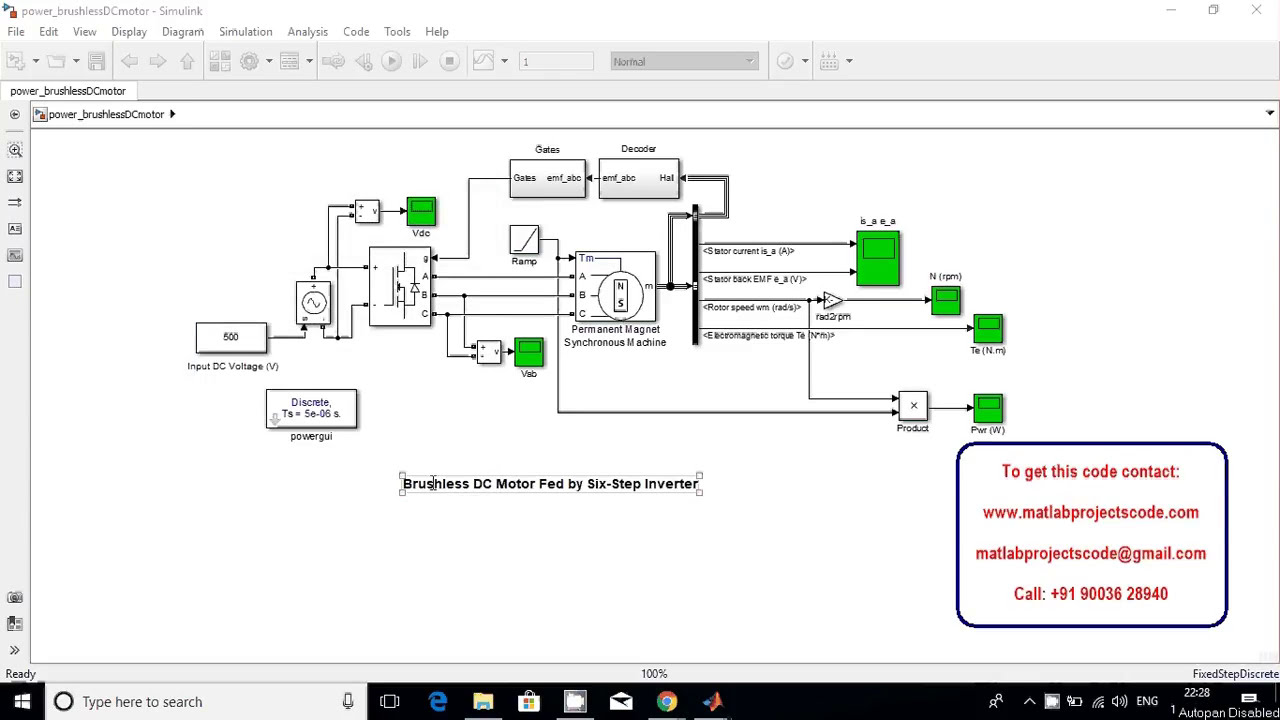1280x720 pixels.
Task: Open Model Configuration Parameters gear icon
Action: coord(250,62)
